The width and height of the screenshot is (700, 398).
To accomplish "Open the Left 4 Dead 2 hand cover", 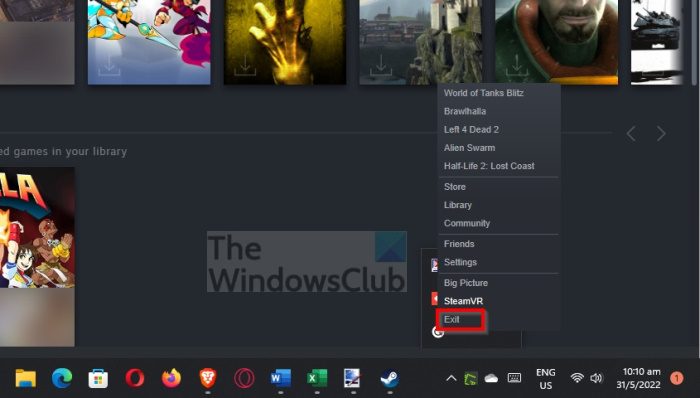I will click(285, 42).
